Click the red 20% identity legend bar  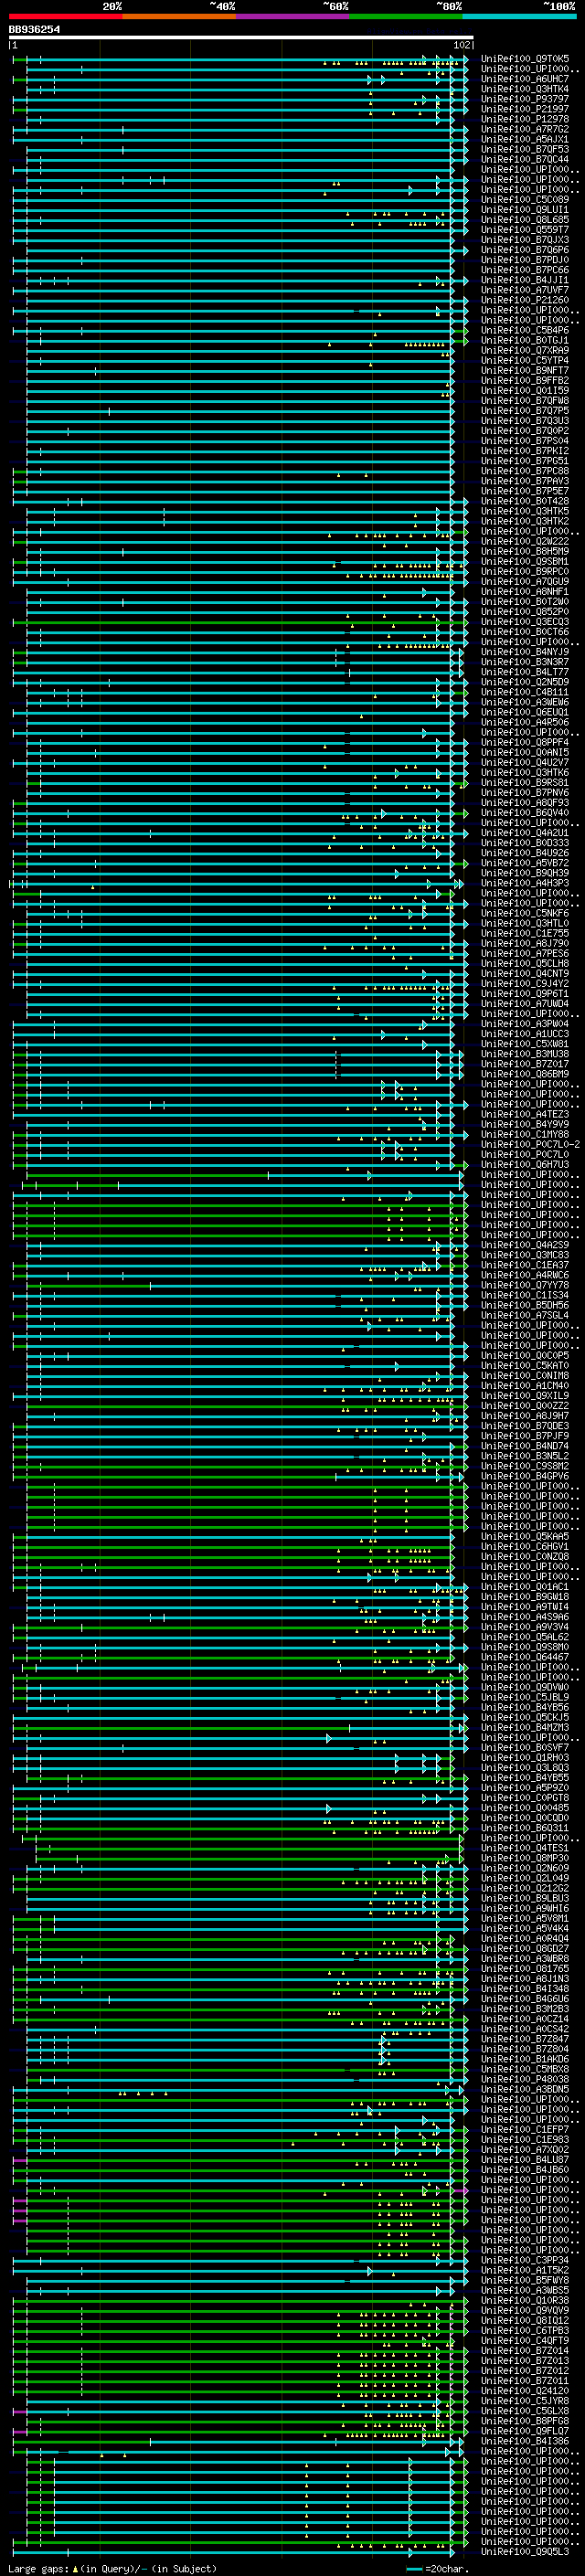65,16
